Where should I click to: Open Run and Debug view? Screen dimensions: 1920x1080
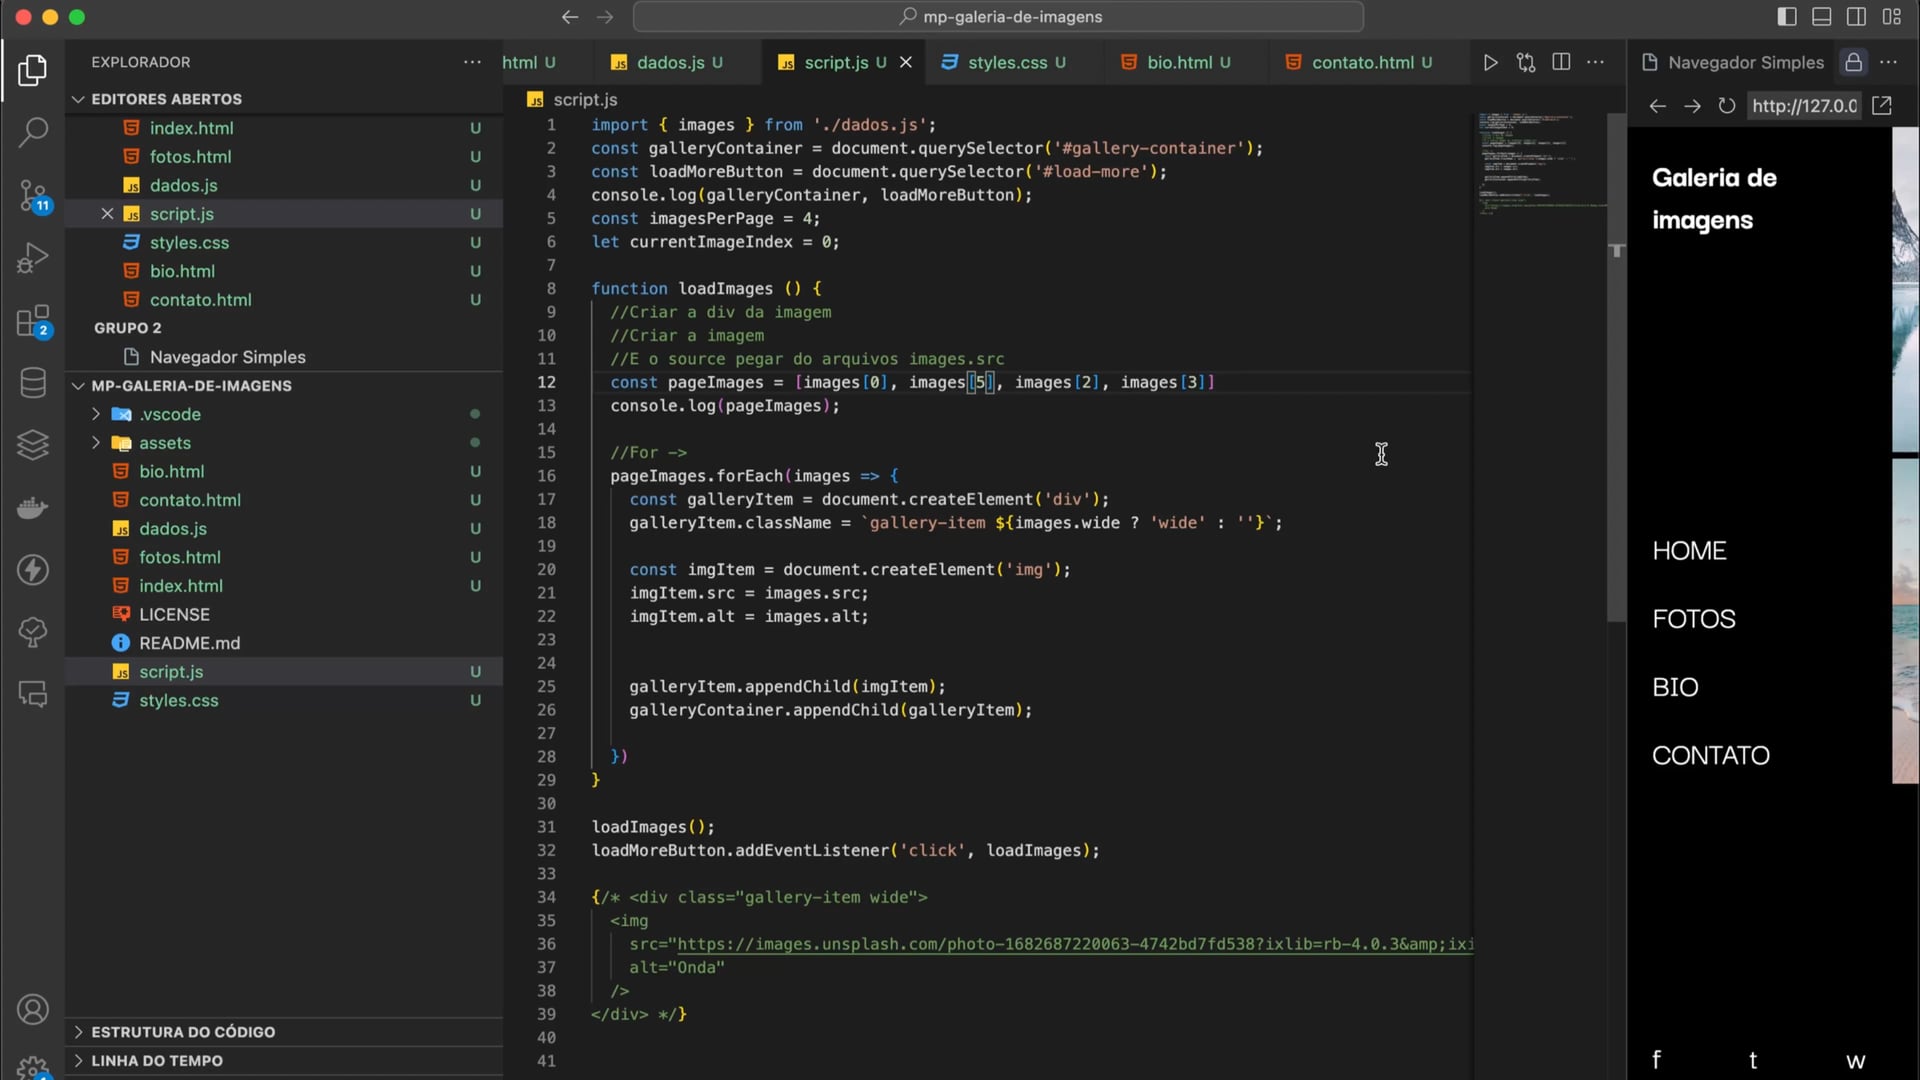[x=33, y=258]
